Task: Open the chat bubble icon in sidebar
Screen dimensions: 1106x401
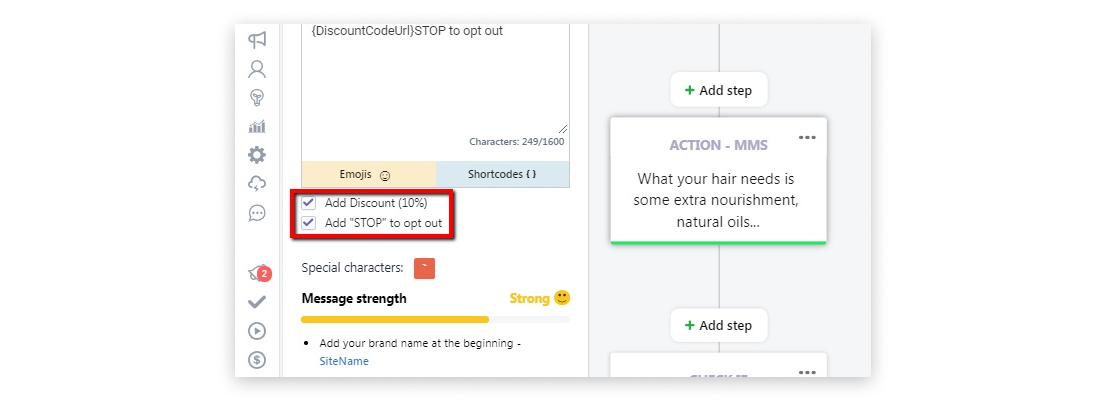Action: tap(257, 213)
